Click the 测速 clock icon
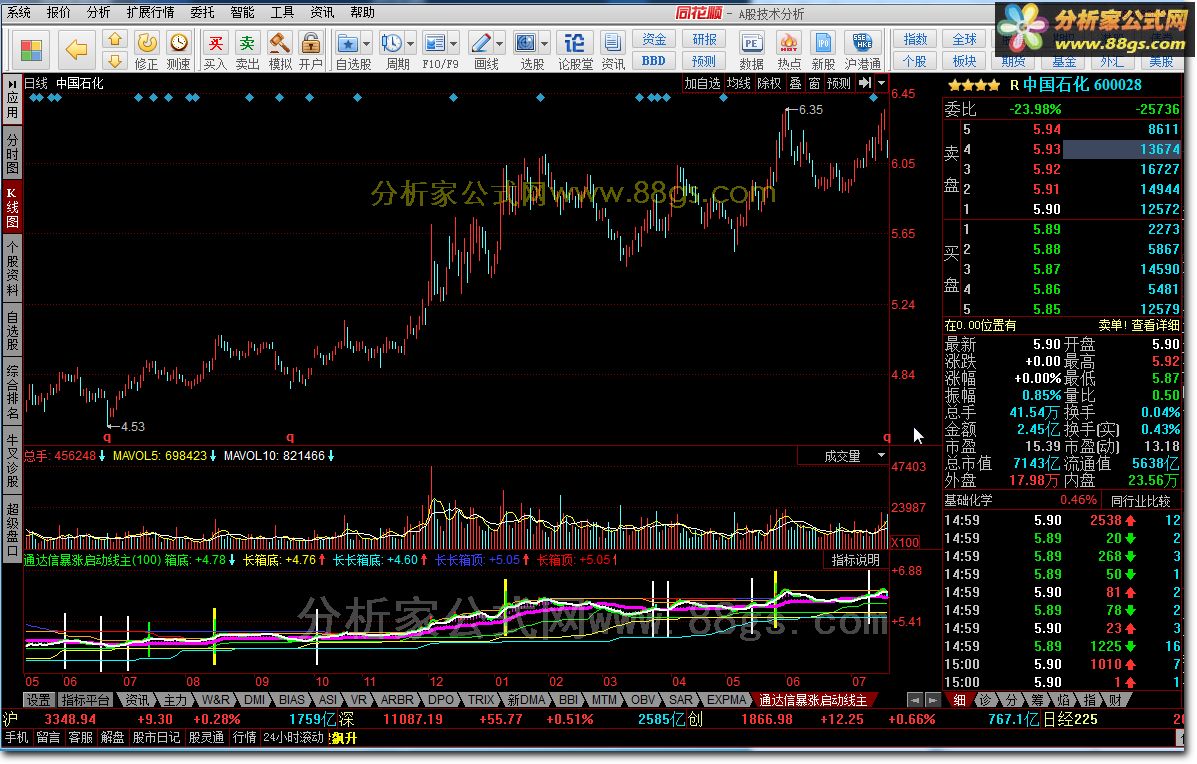 coord(179,43)
